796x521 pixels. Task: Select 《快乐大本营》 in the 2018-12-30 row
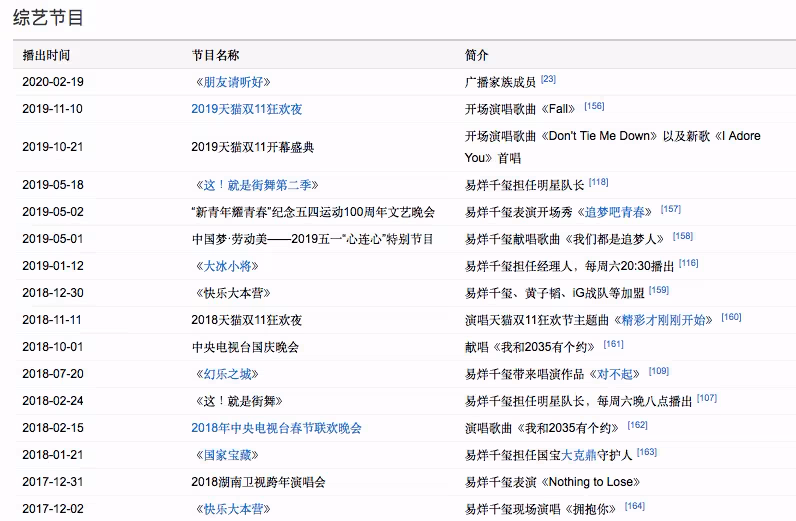click(x=233, y=293)
